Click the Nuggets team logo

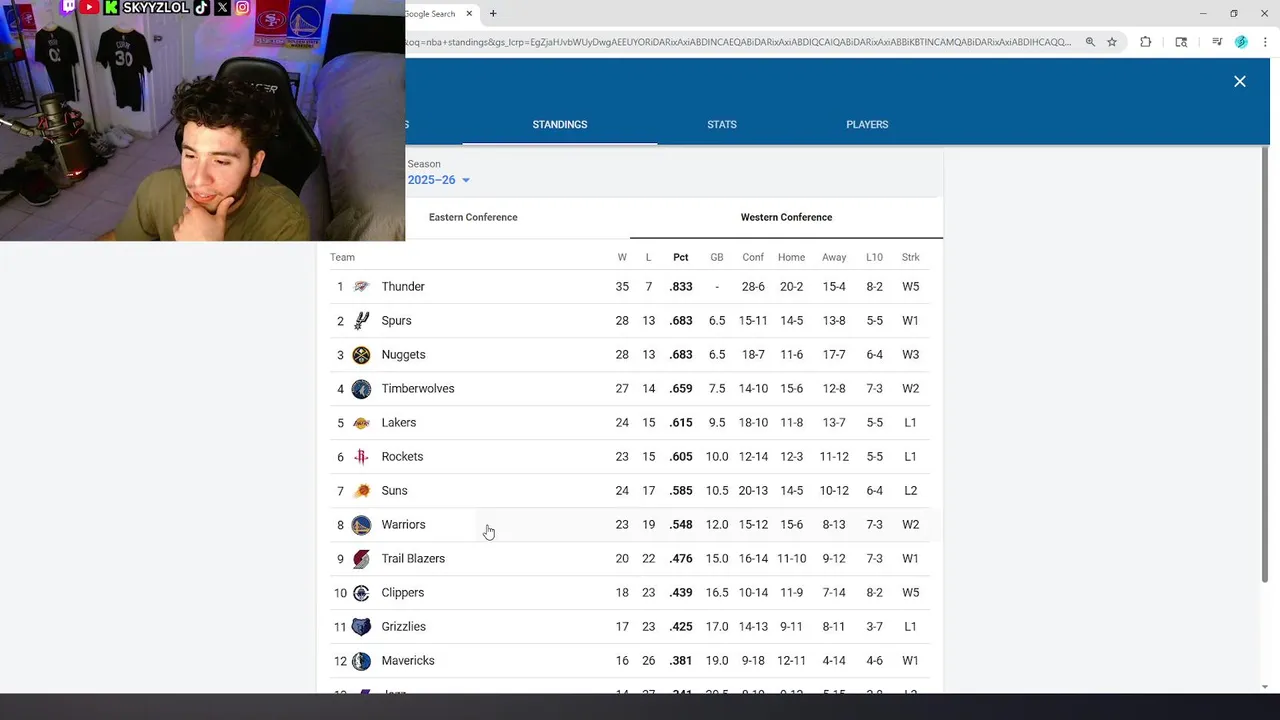point(361,355)
